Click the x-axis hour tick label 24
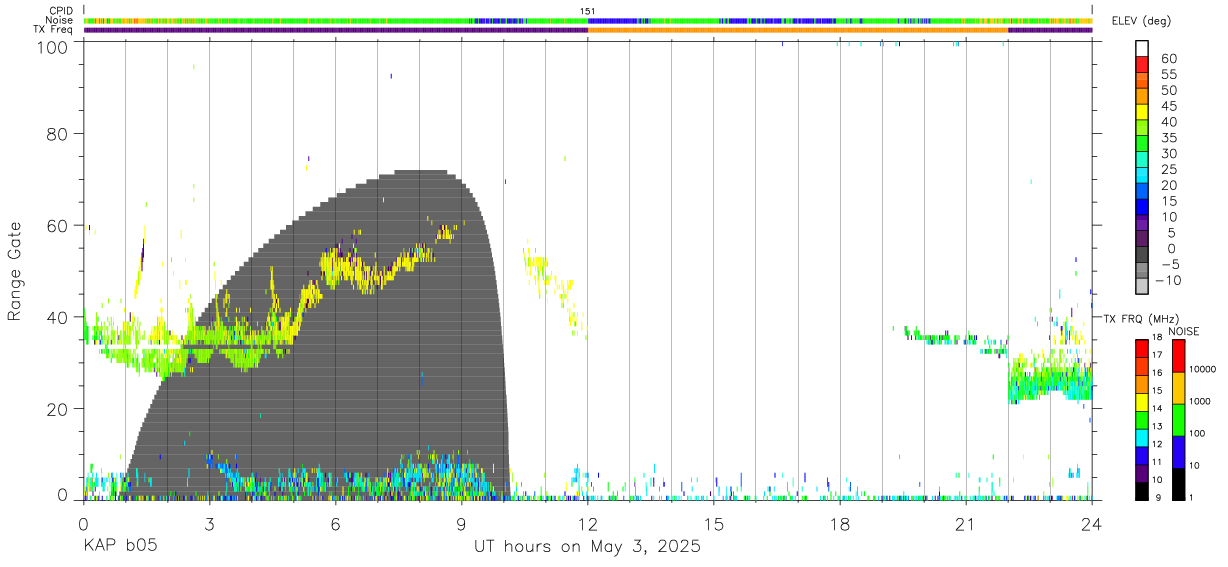1228x567 pixels. (1092, 524)
